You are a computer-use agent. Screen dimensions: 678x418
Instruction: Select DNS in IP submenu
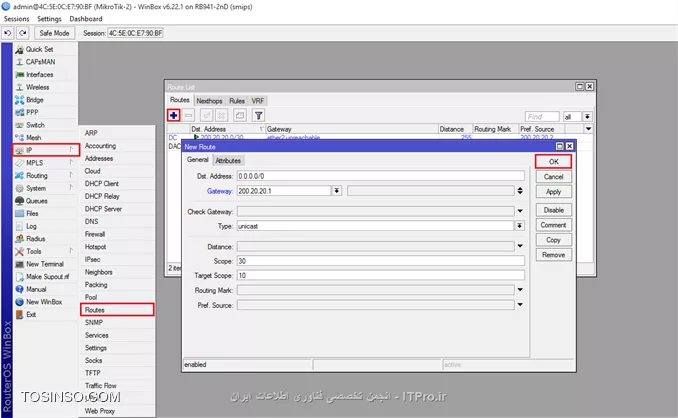tap(117, 221)
